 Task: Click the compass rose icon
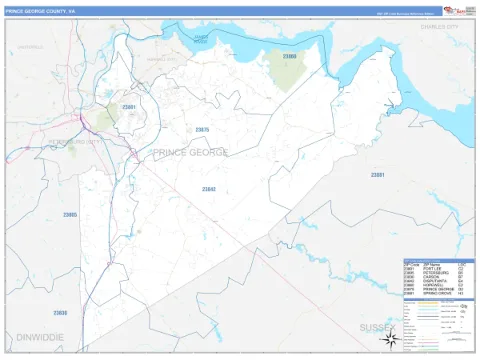tap(391, 340)
